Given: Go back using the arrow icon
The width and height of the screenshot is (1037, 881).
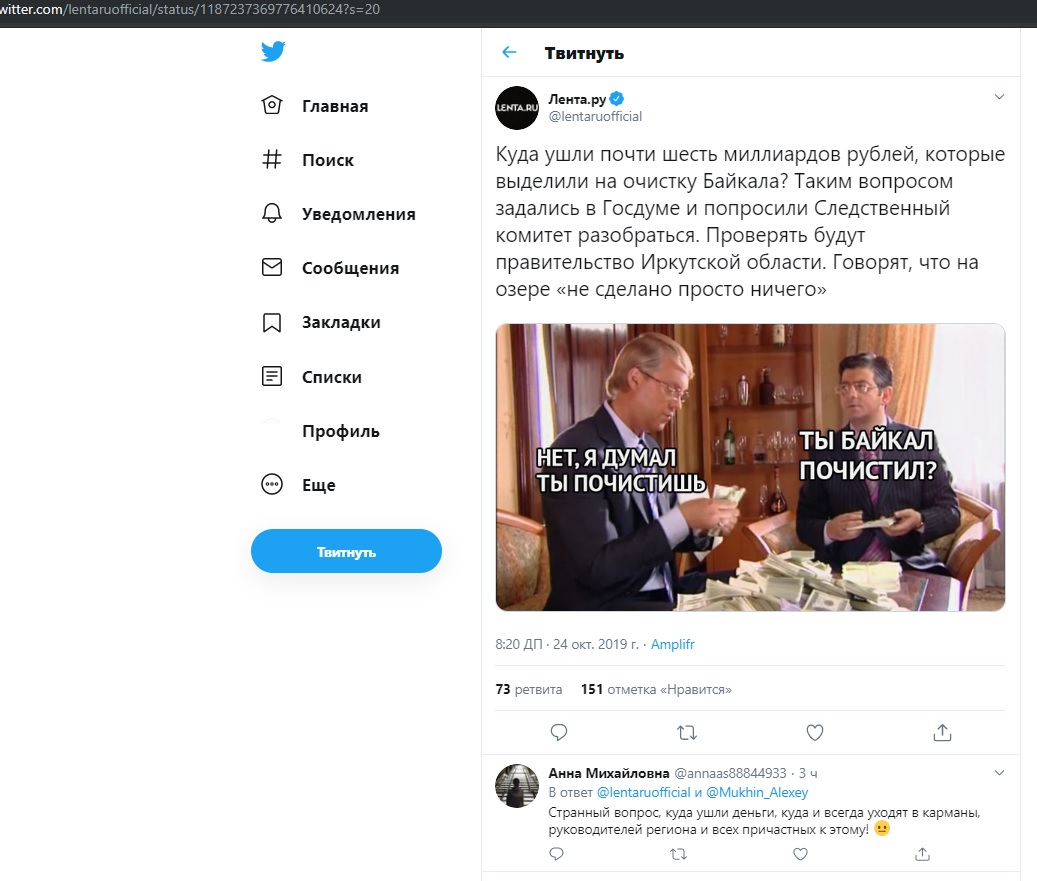Looking at the screenshot, I should point(509,53).
